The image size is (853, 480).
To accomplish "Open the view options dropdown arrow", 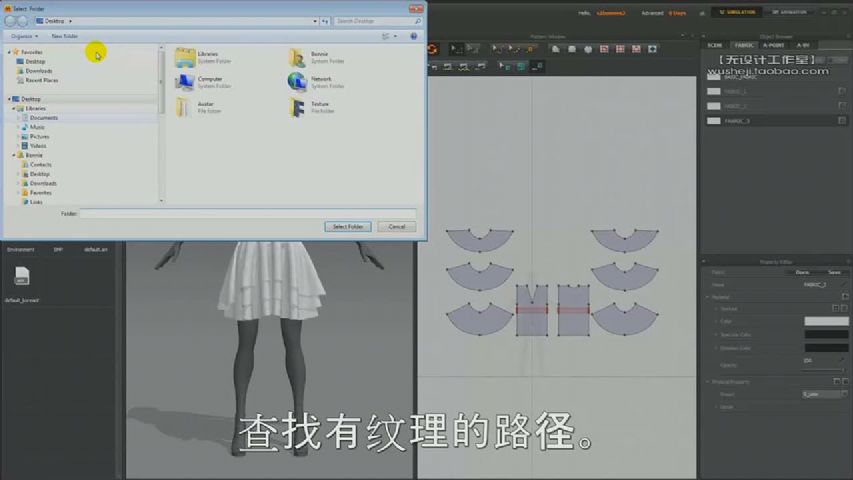I will coord(395,36).
